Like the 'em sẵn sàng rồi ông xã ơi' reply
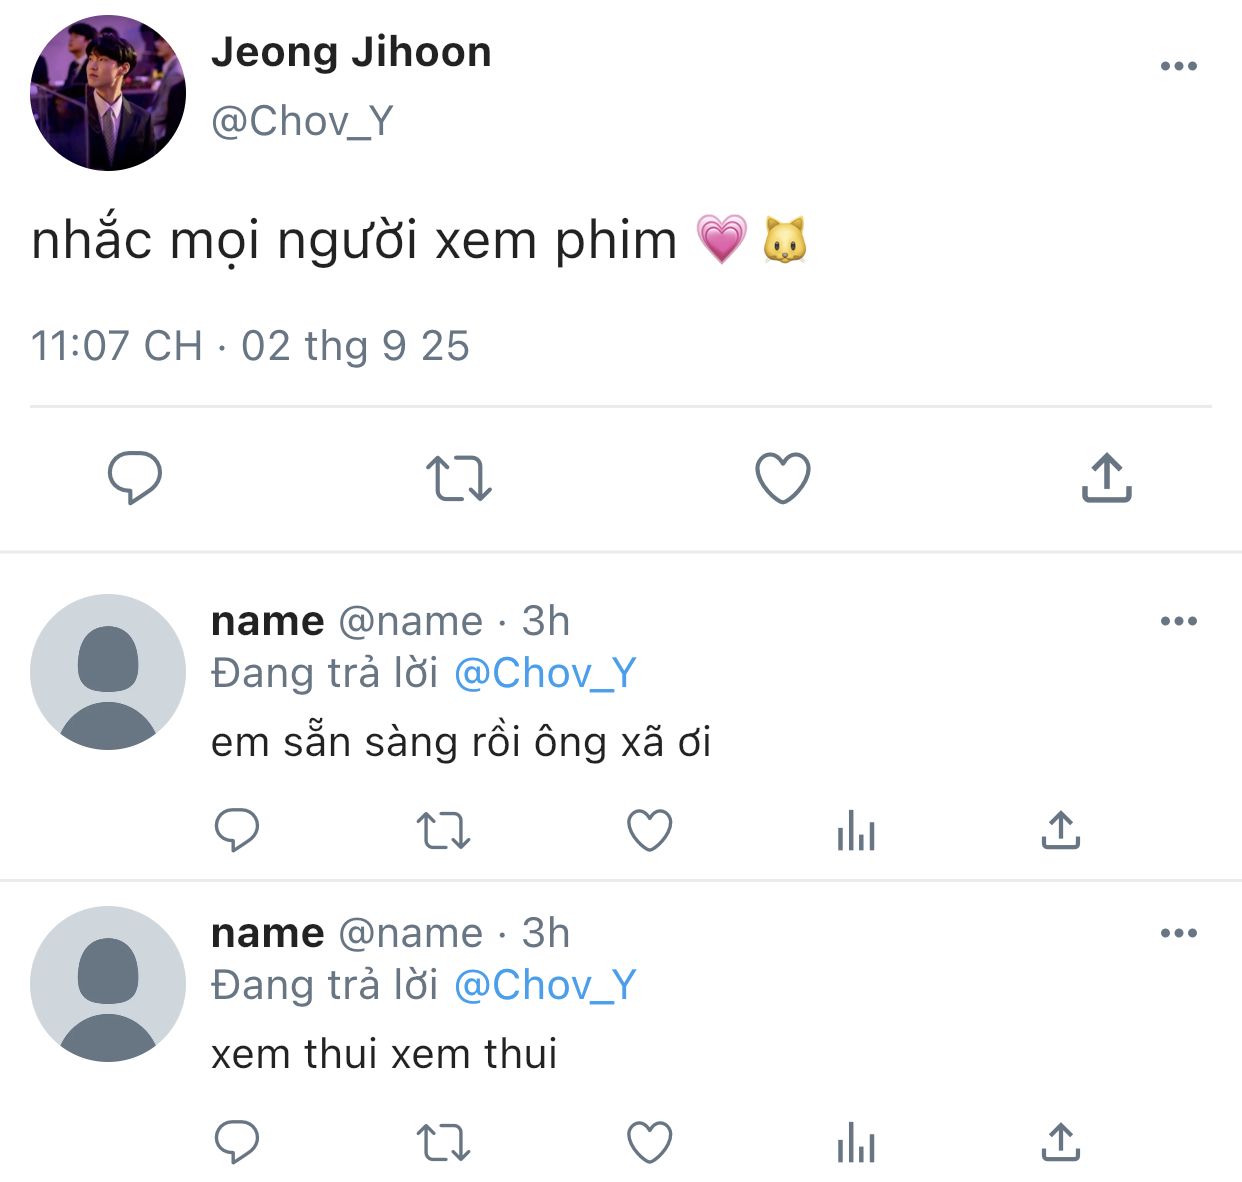 (x=649, y=830)
